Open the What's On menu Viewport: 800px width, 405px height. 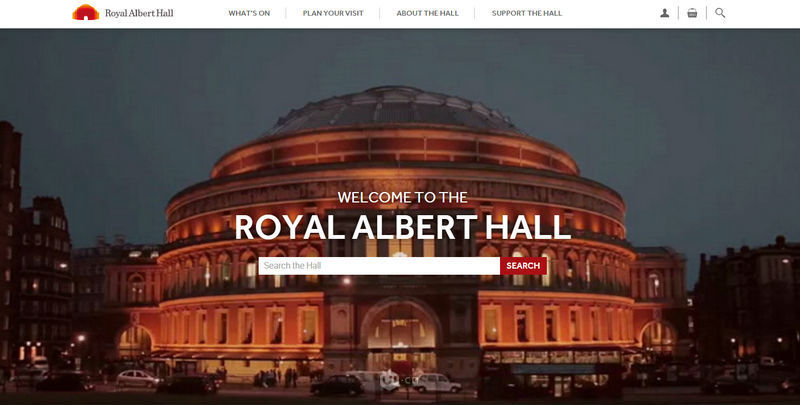pos(249,13)
